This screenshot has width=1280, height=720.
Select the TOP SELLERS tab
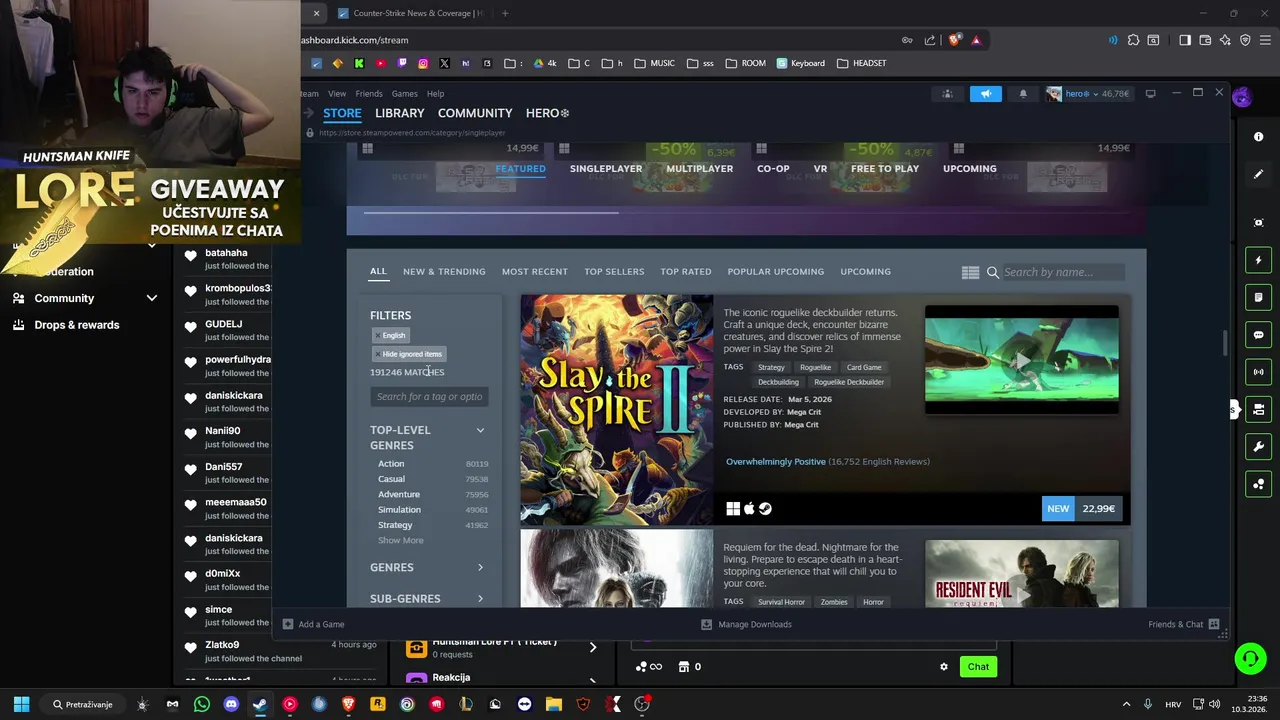pos(614,272)
